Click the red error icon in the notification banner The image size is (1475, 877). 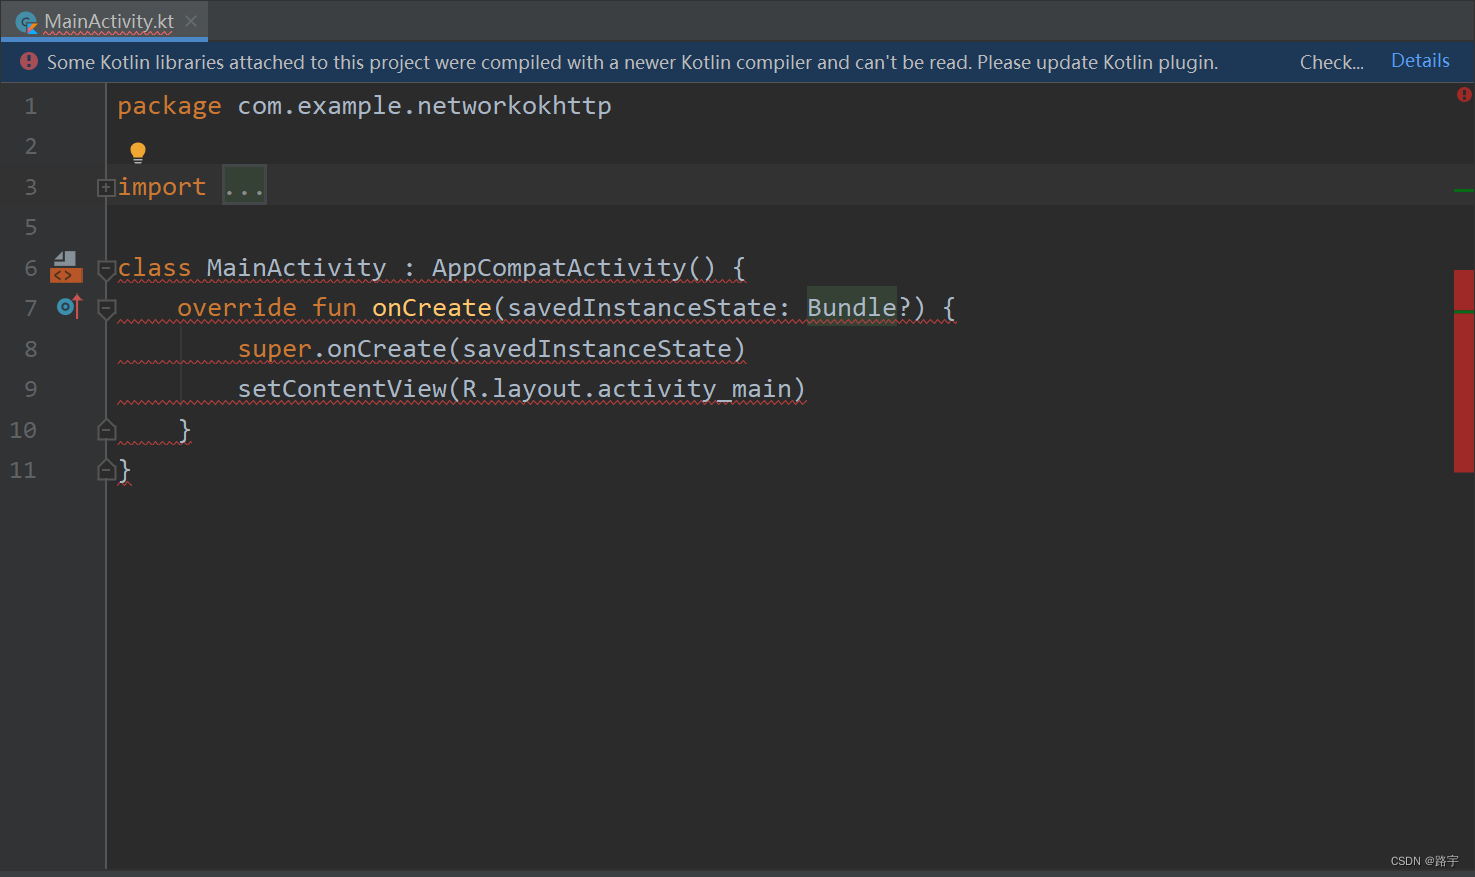29,62
